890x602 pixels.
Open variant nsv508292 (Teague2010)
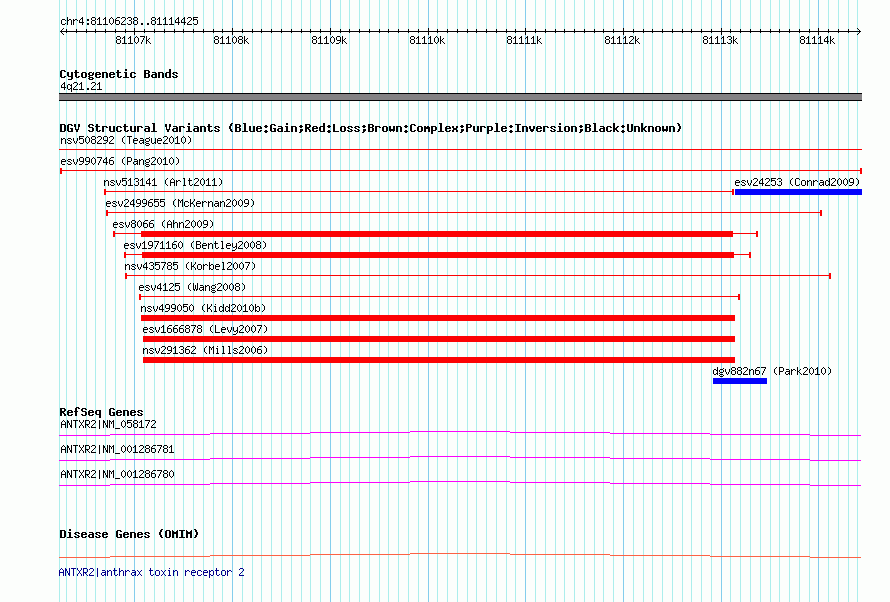tap(126, 140)
